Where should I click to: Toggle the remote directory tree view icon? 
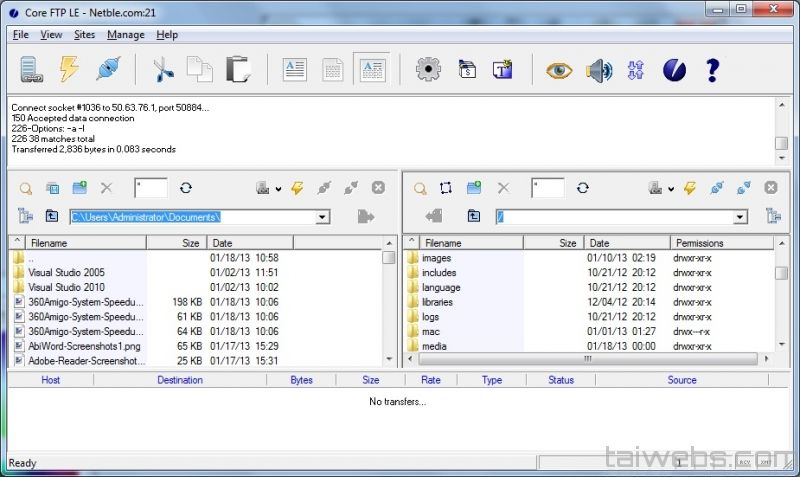coord(773,216)
